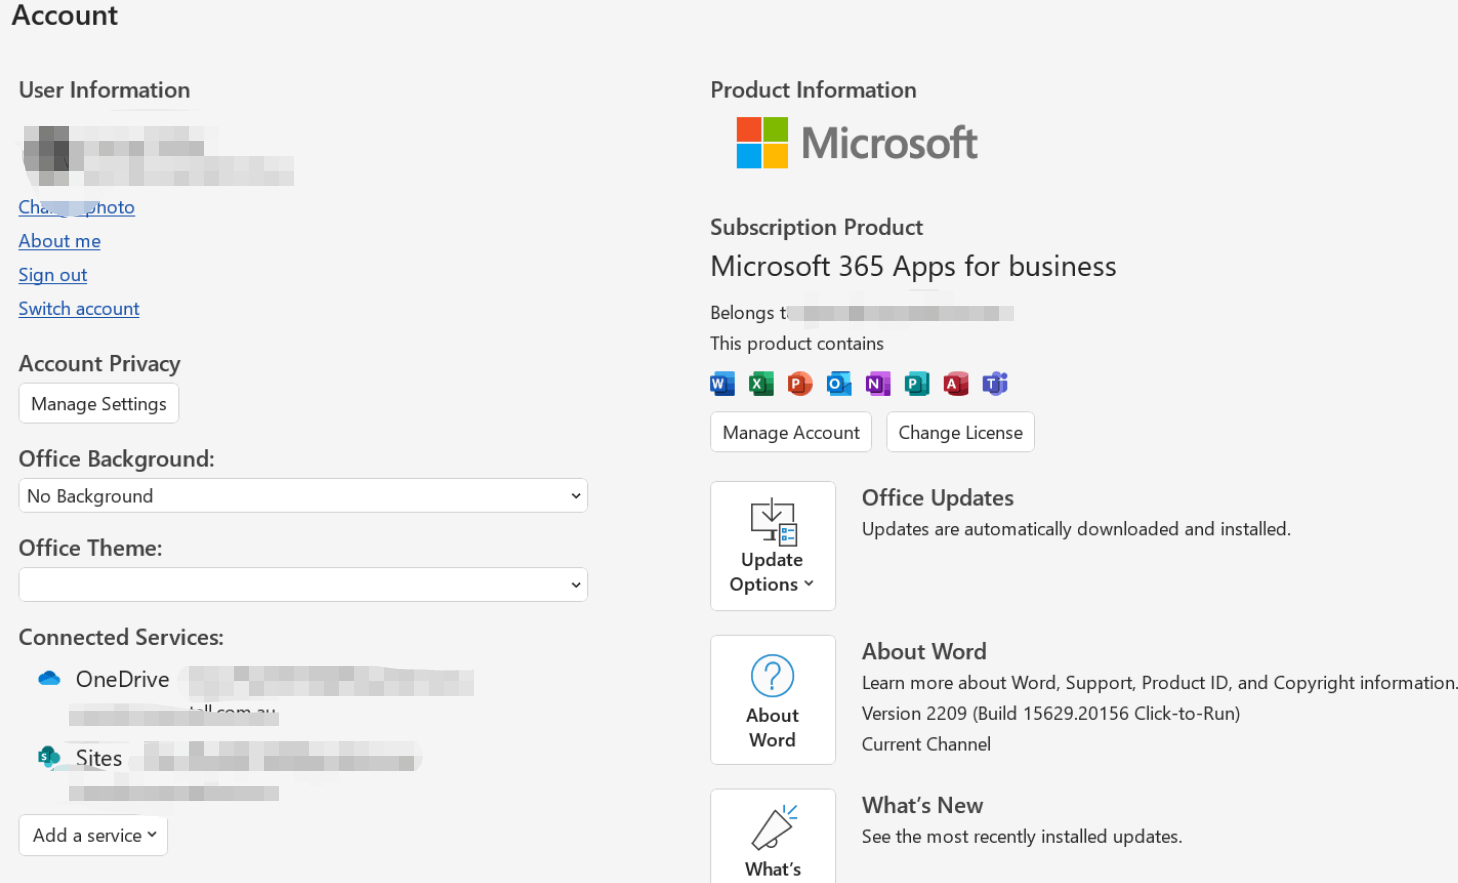The height and width of the screenshot is (883, 1458).
Task: Click the Teams app icon
Action: click(995, 384)
